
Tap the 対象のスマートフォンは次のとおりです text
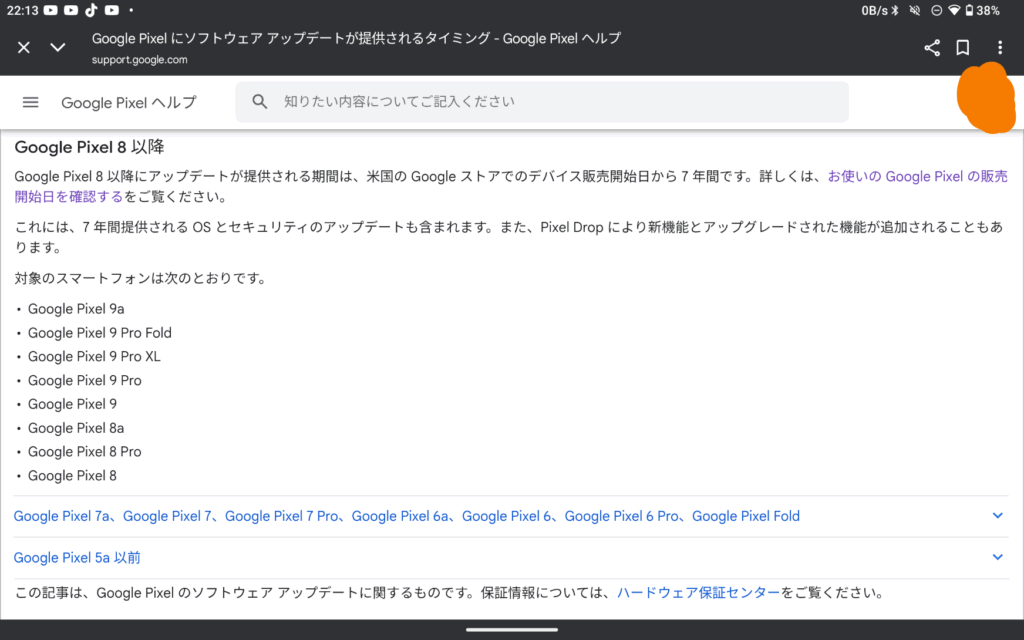[140, 279]
